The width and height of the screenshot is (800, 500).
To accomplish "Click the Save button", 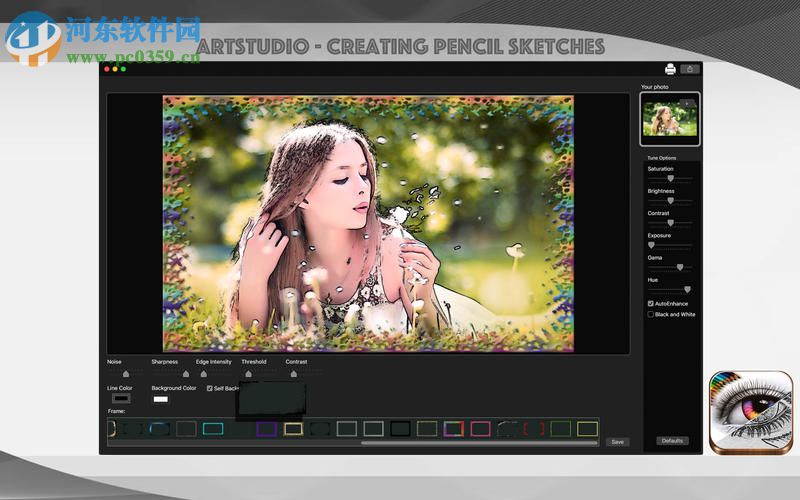I will 617,442.
